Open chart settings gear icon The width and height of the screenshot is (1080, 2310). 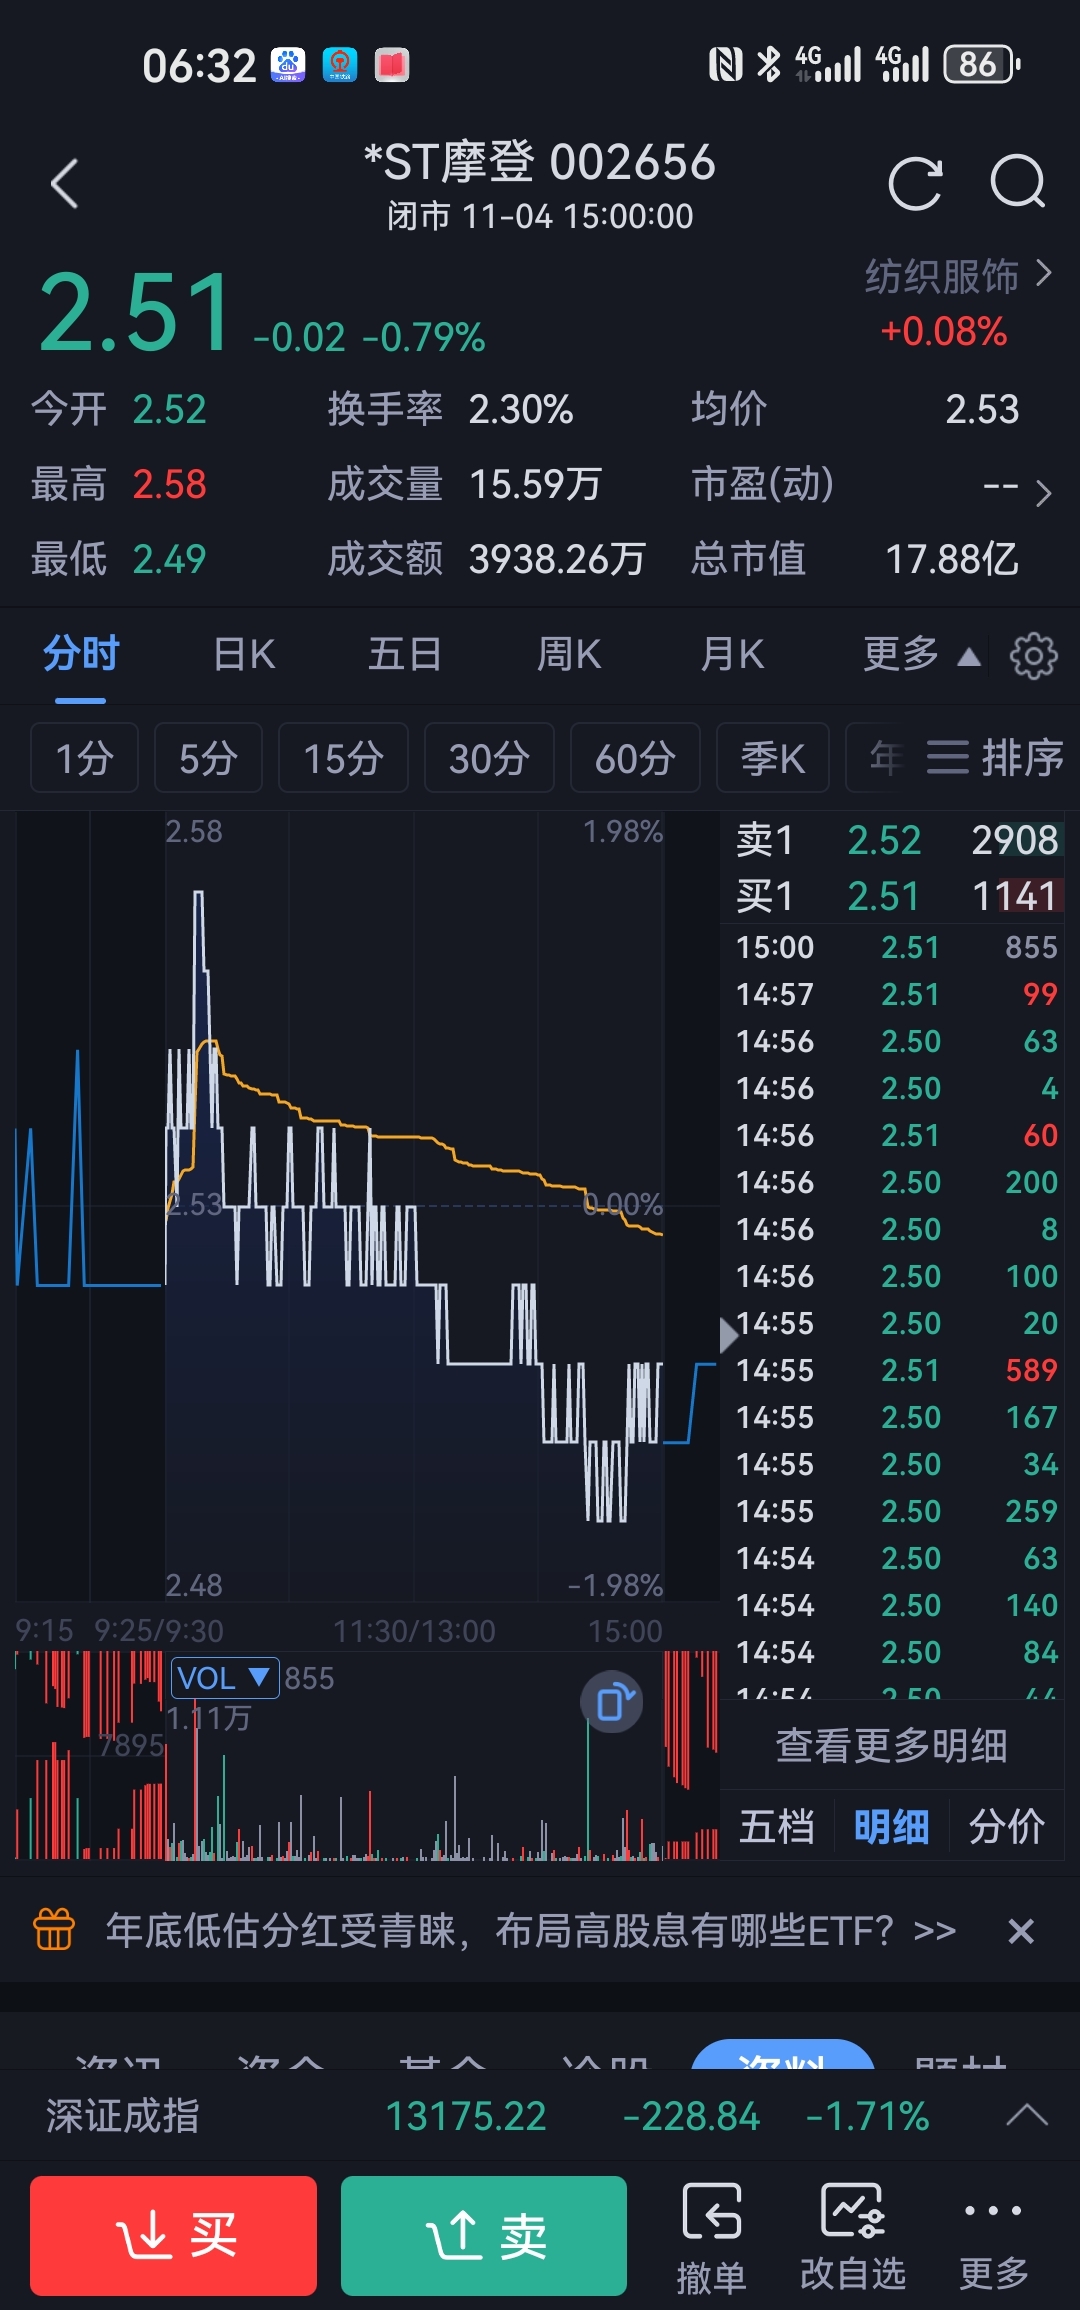[1033, 656]
